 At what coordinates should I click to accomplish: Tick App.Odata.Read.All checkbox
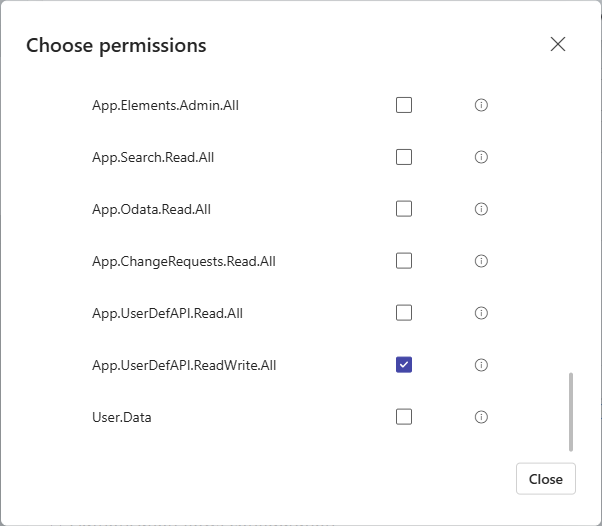click(404, 209)
